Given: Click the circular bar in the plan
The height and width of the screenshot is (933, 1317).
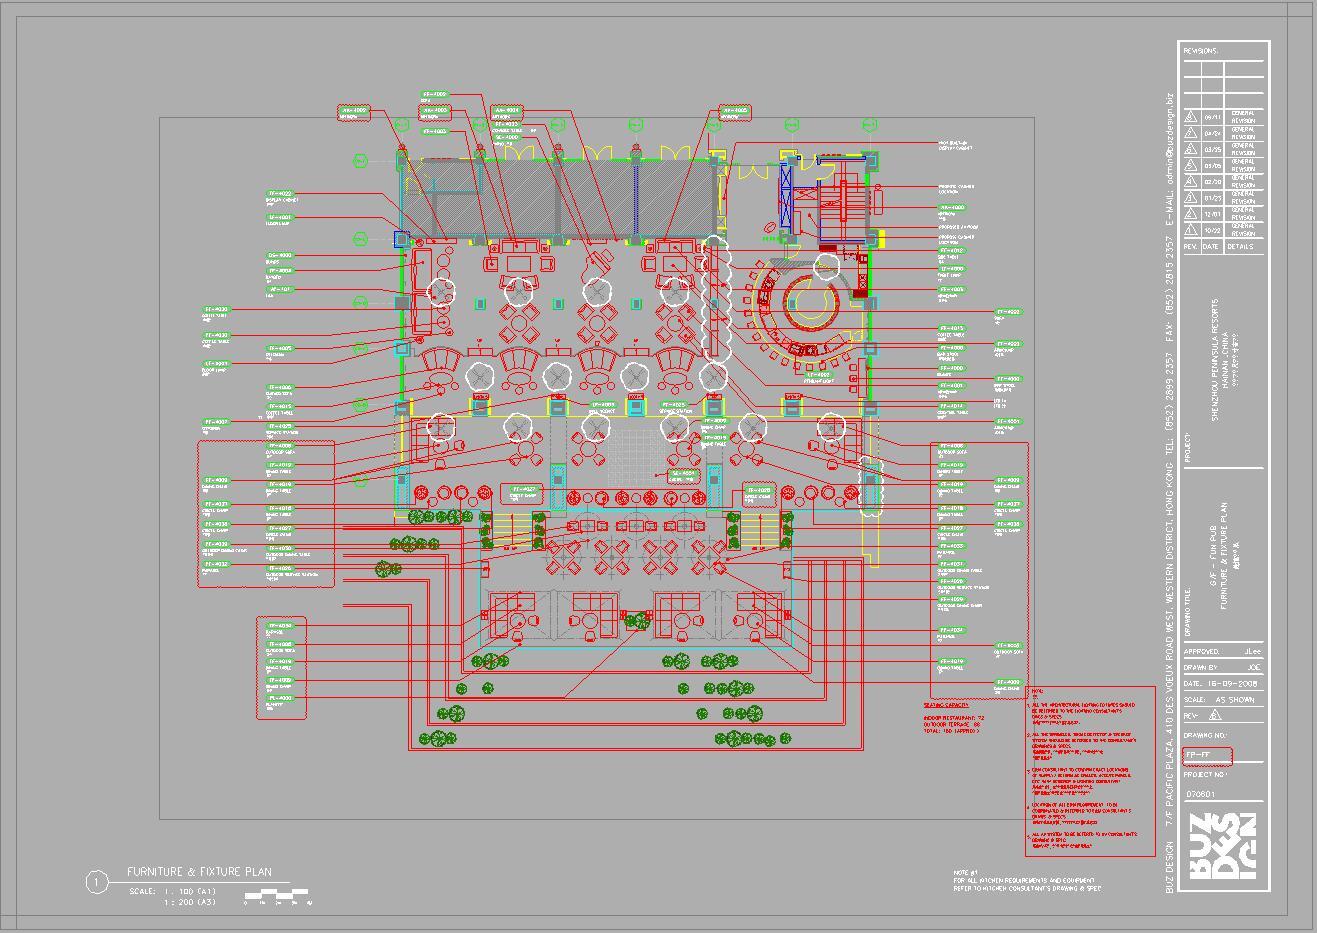Looking at the screenshot, I should coord(812,301).
